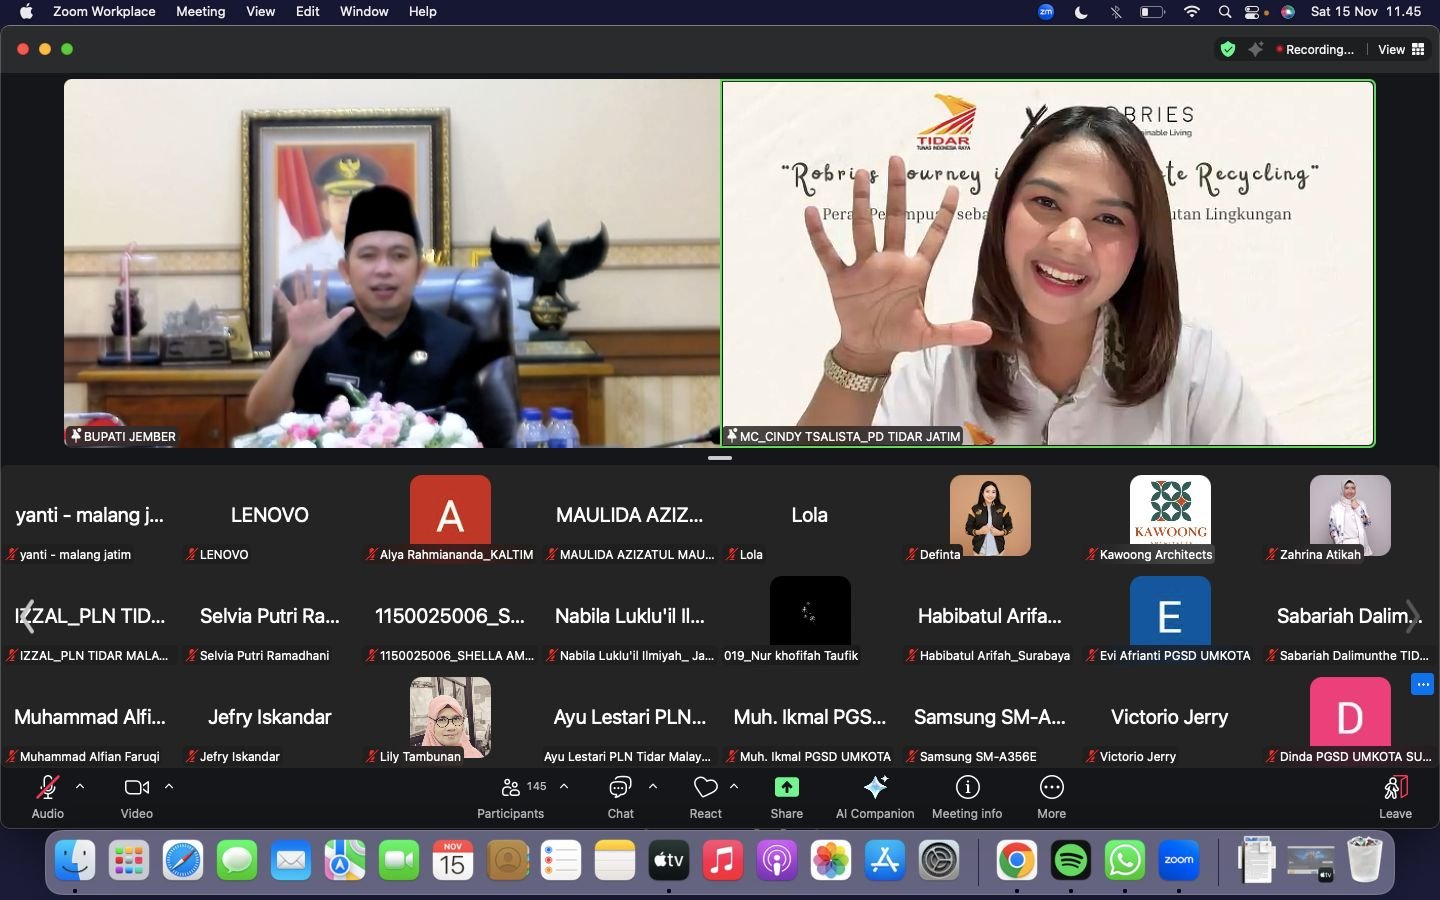The height and width of the screenshot is (900, 1440).
Task: Unmute the microphone with Audio button
Action: [47, 797]
